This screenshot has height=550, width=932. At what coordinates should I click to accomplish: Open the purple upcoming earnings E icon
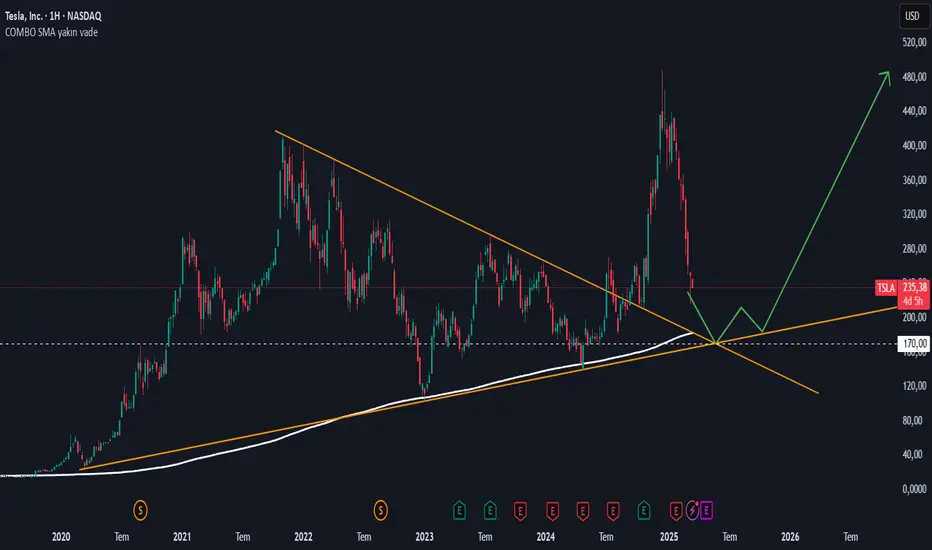(706, 510)
